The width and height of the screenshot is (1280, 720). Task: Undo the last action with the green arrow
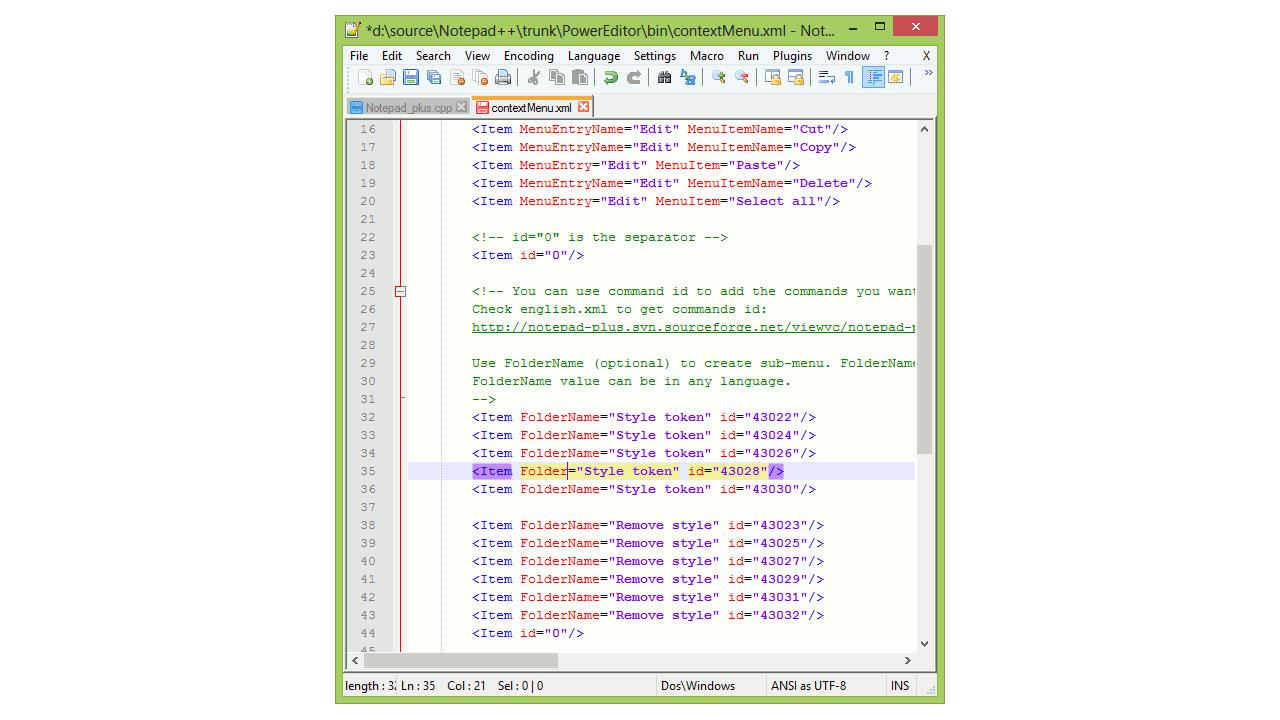coord(610,77)
